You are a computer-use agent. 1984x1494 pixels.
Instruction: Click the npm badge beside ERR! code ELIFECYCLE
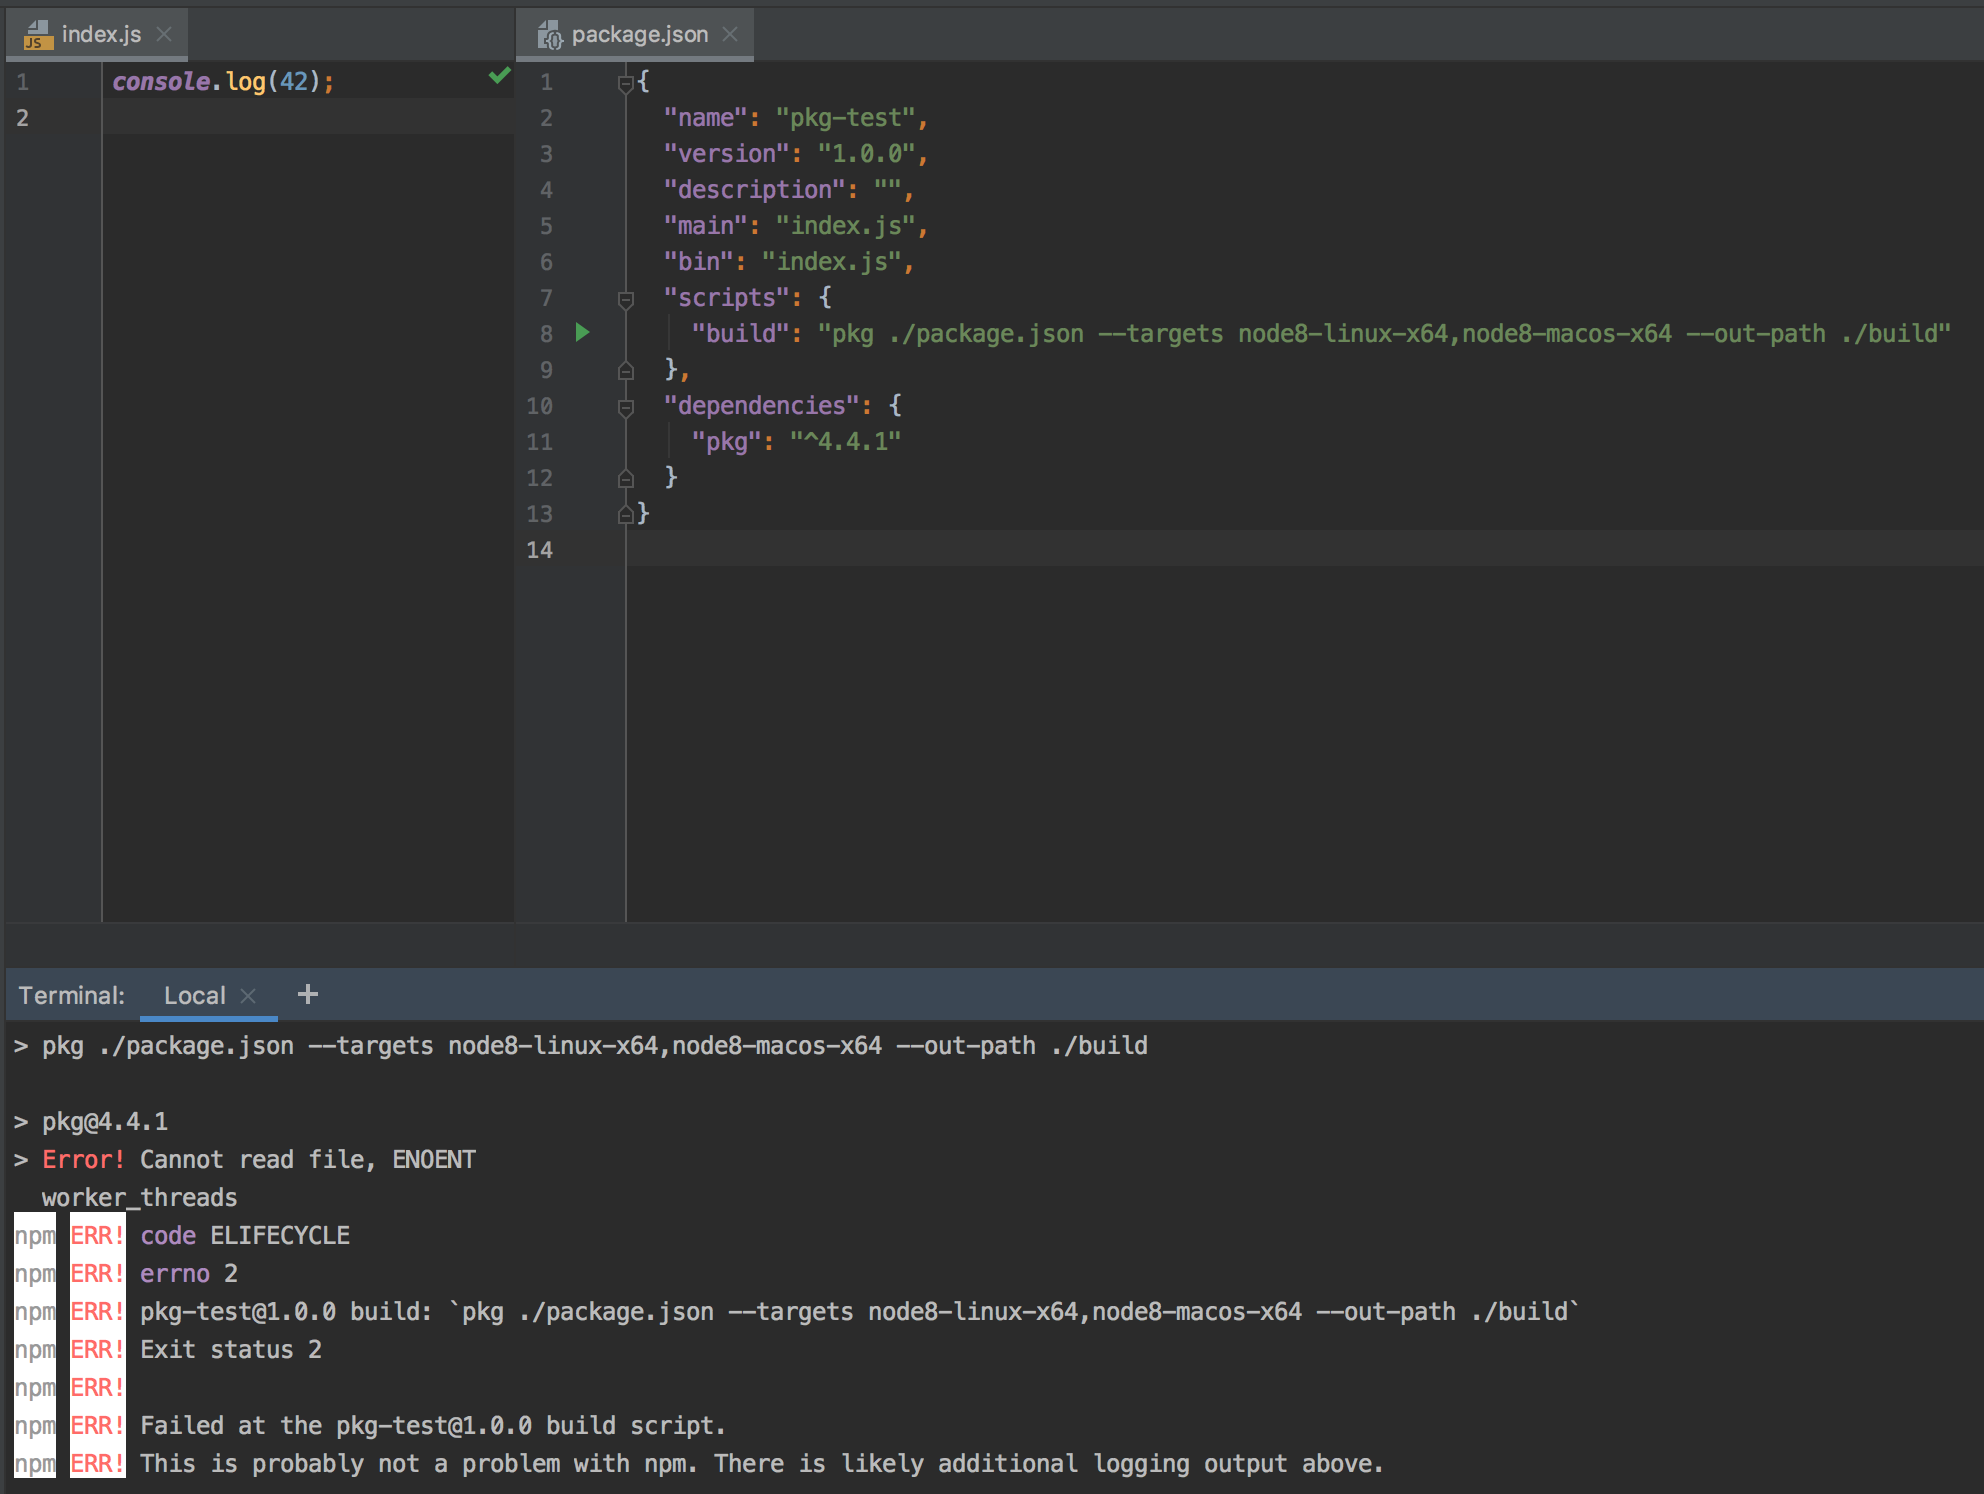tap(33, 1235)
